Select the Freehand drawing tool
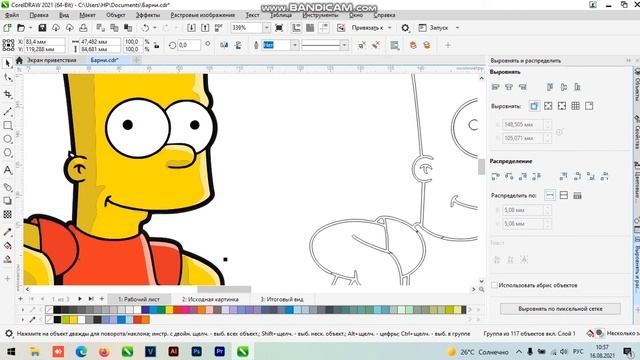 [x=7, y=111]
